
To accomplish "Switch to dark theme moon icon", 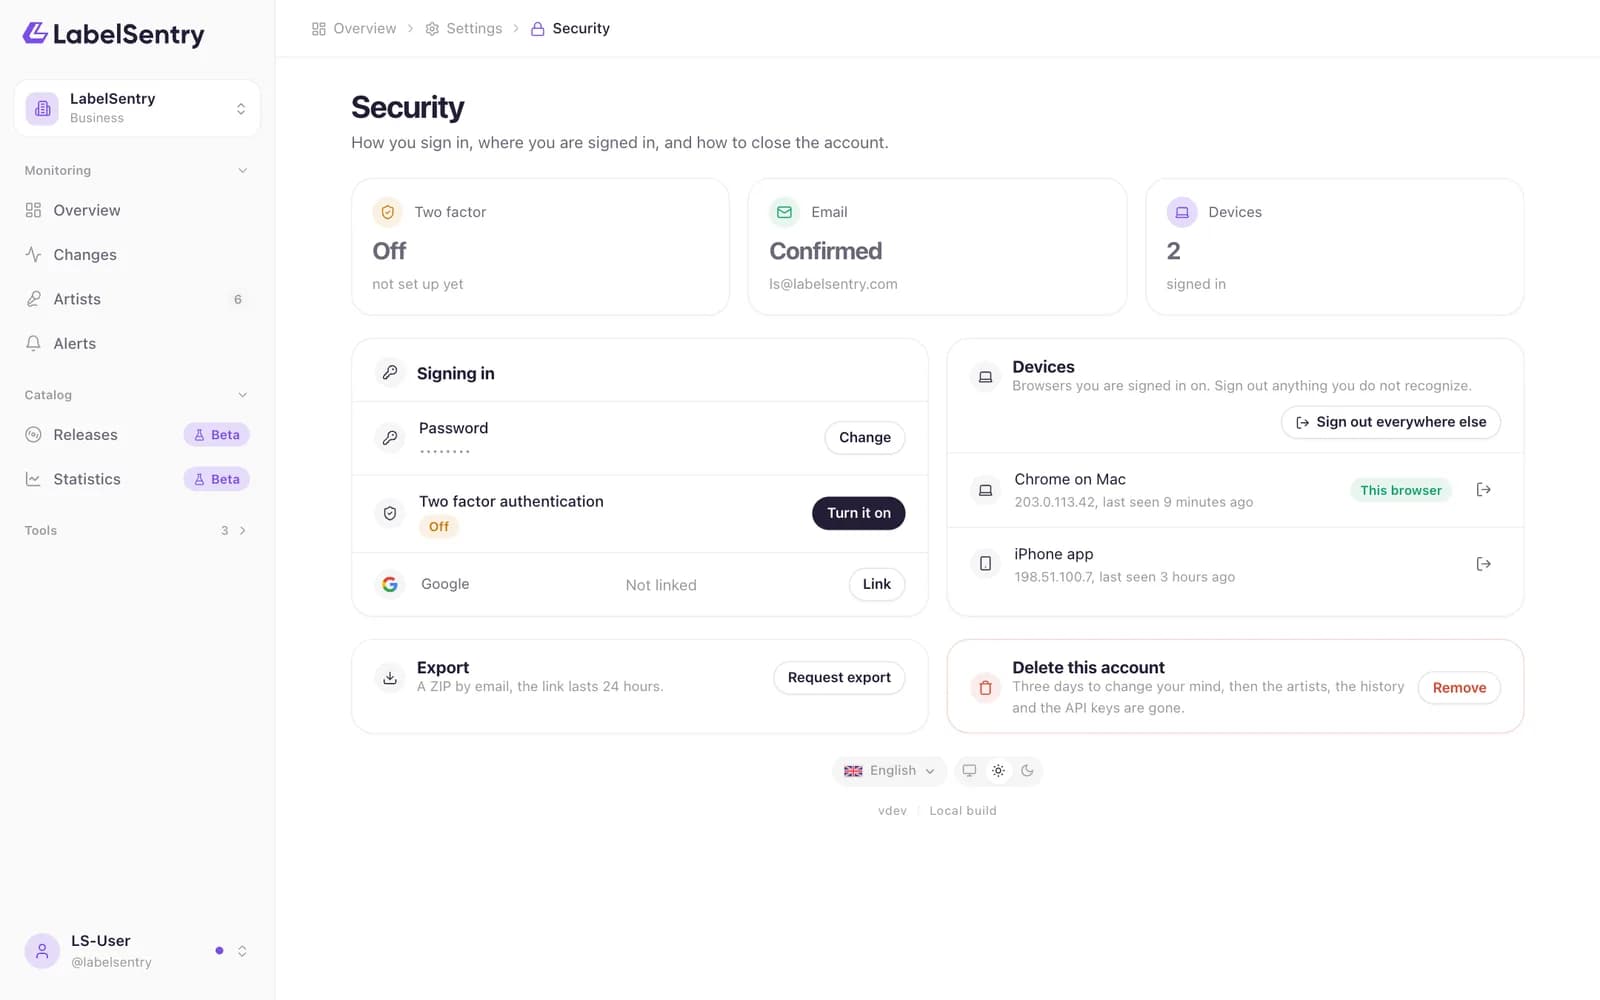I will click(x=1027, y=771).
